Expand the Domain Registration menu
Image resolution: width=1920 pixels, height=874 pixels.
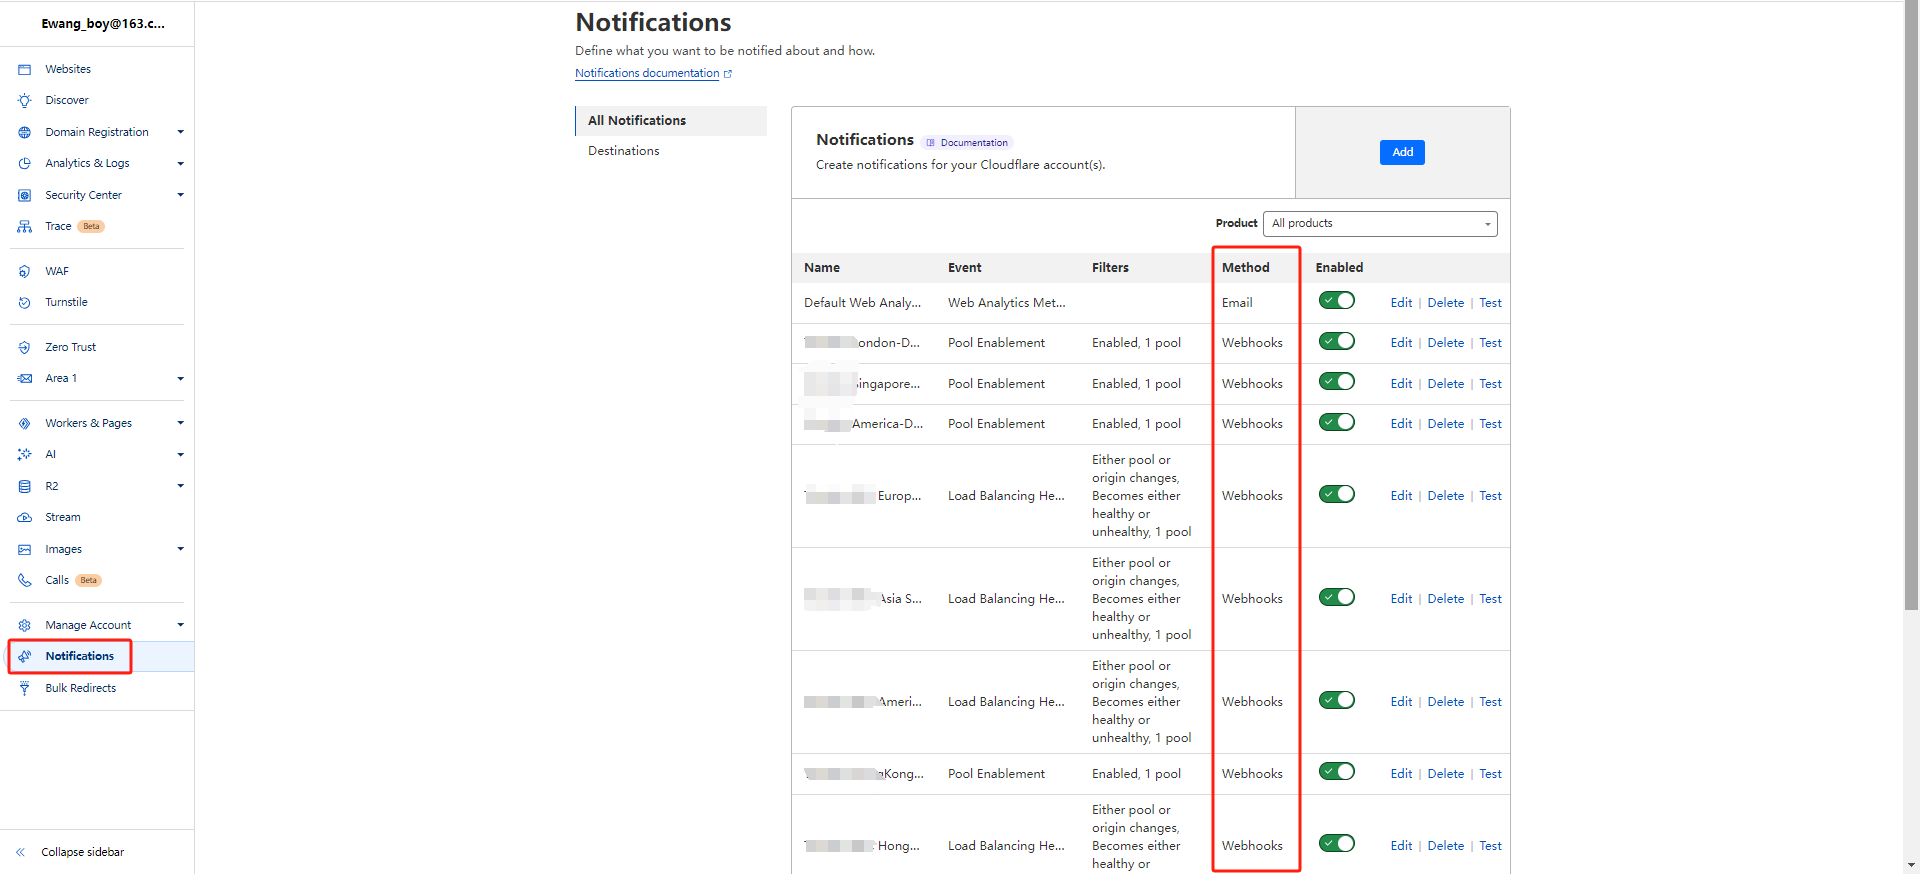click(x=180, y=132)
